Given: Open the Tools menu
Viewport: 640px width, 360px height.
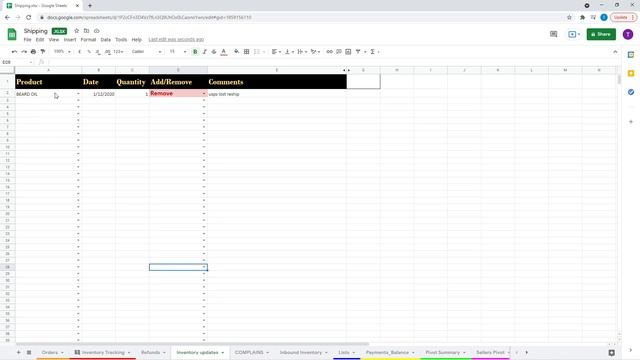Looking at the screenshot, I should 121,40.
